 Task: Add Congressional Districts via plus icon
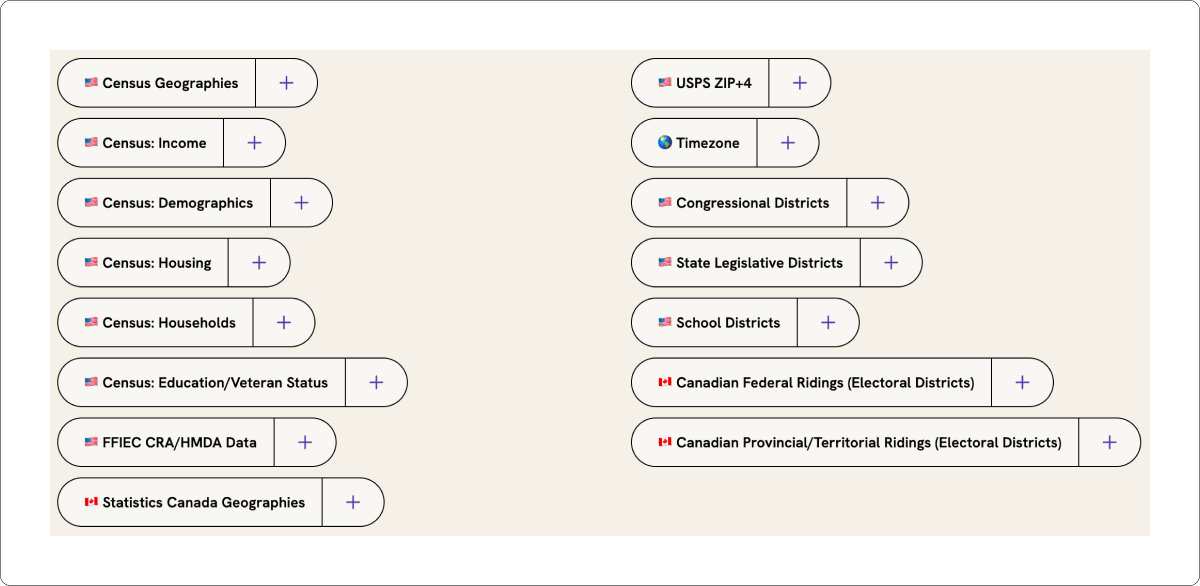point(877,203)
